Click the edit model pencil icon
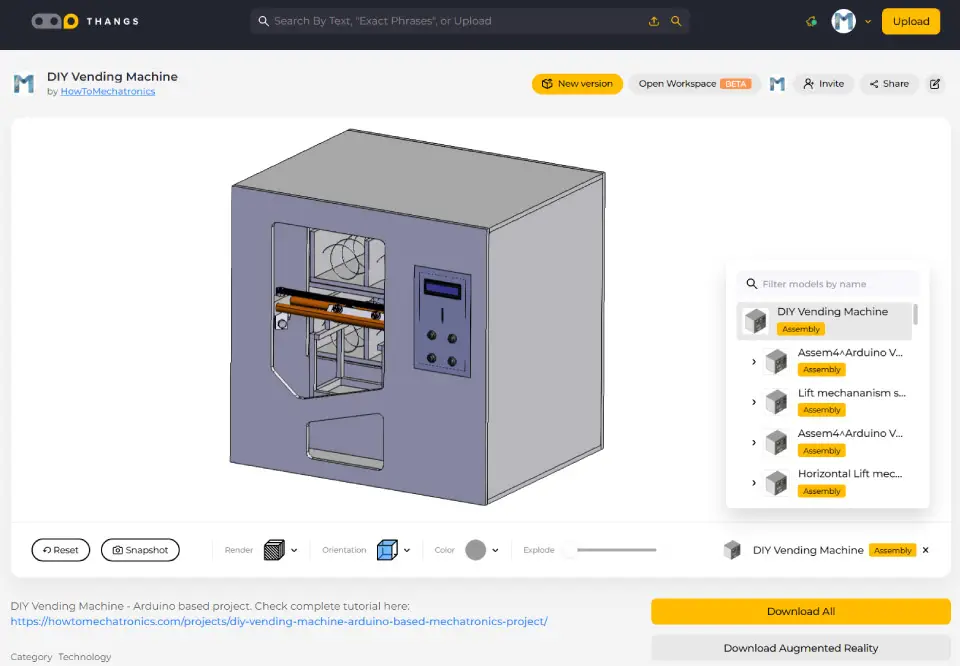The image size is (960, 666). click(x=935, y=84)
